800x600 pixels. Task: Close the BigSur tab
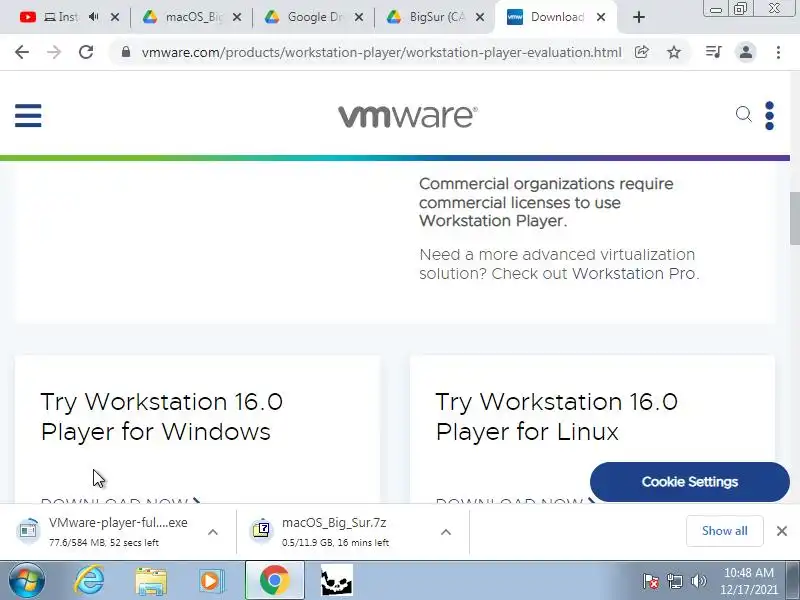coord(480,17)
